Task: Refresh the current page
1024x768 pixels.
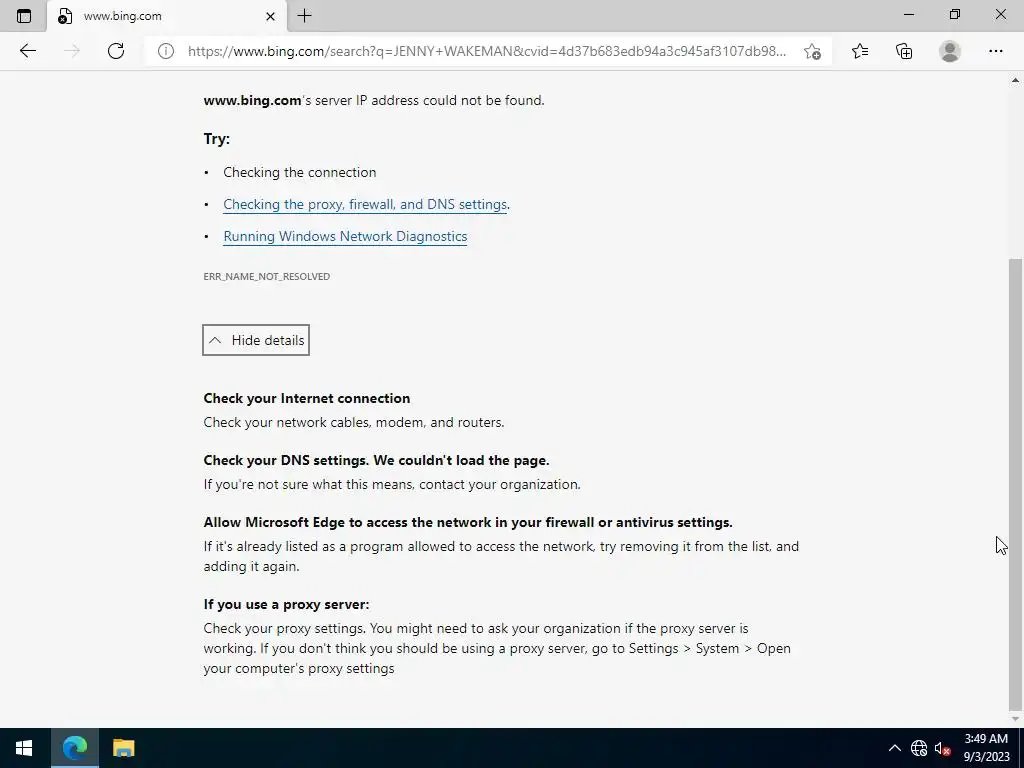Action: point(116,51)
